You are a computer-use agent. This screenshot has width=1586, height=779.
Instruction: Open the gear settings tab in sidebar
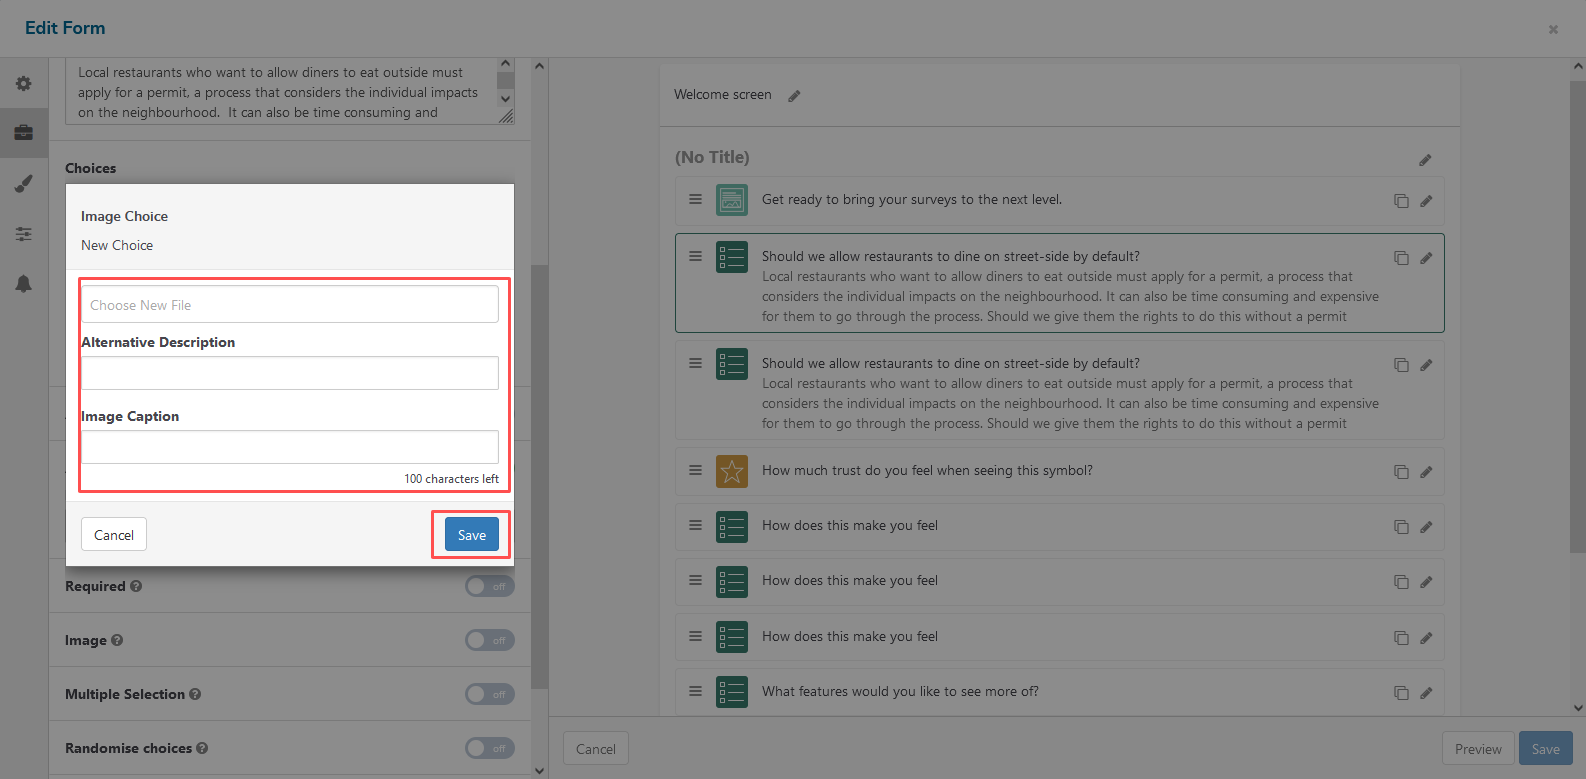(x=24, y=84)
